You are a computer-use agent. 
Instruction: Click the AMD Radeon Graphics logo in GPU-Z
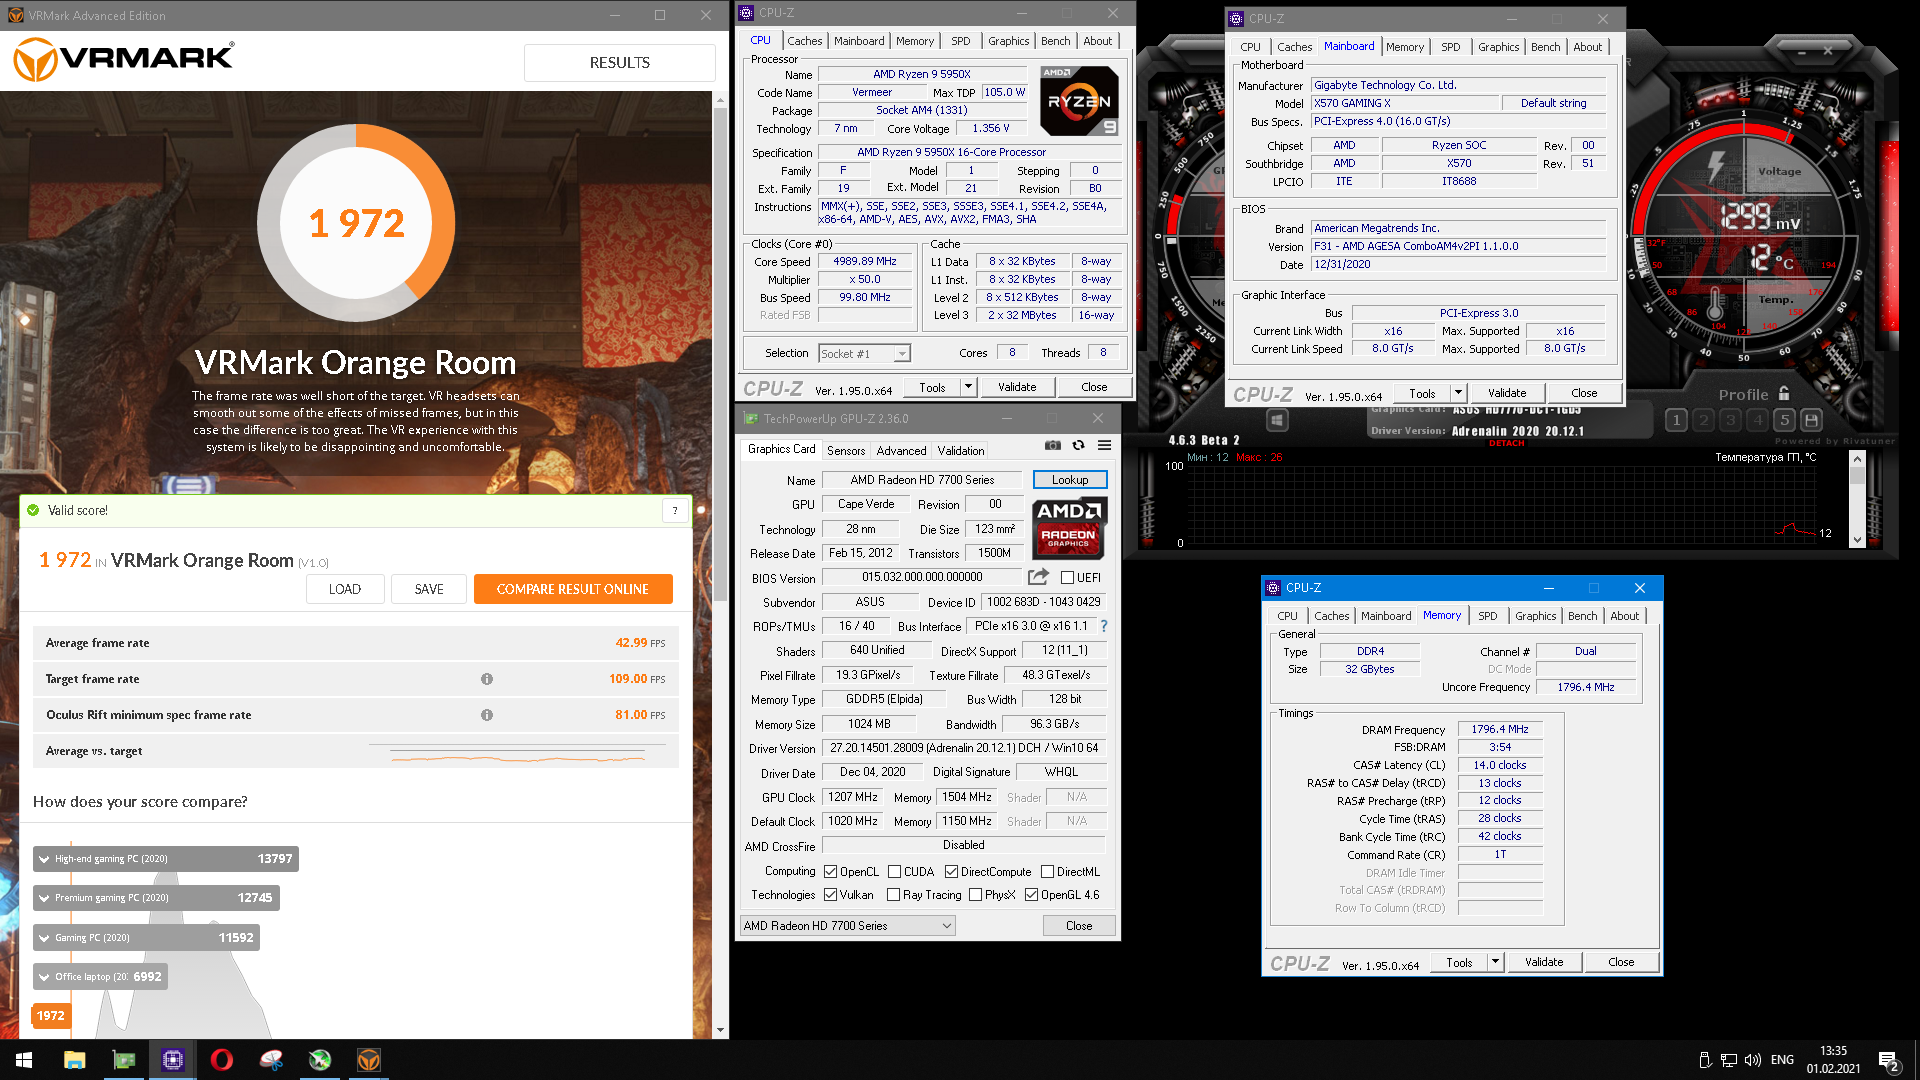tap(1069, 527)
